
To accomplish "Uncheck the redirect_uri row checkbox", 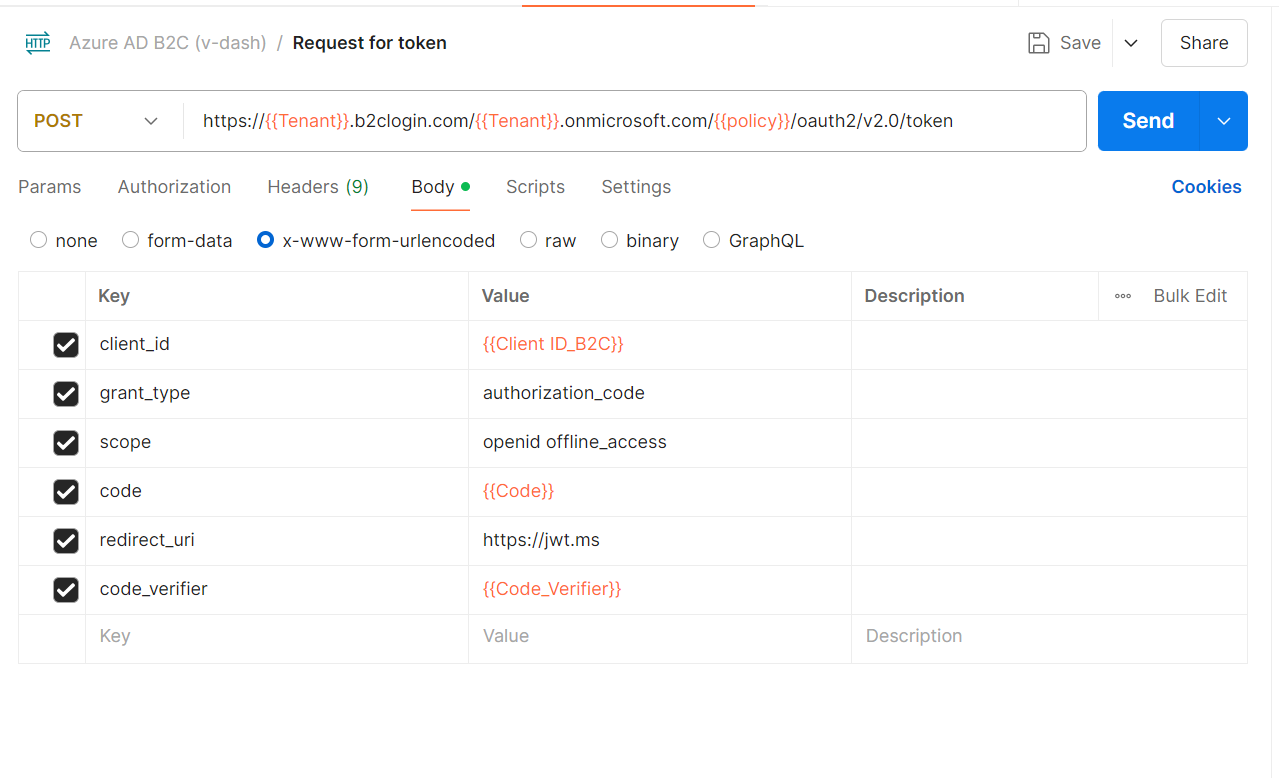I will tap(66, 541).
